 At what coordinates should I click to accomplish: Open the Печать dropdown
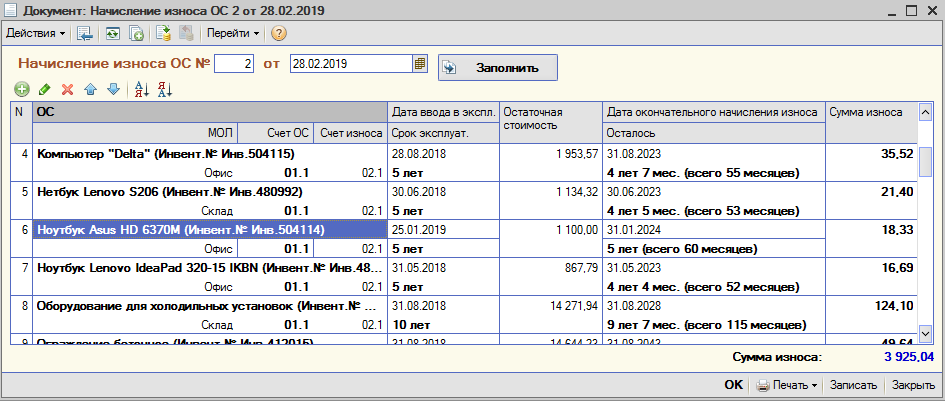[x=787, y=385]
